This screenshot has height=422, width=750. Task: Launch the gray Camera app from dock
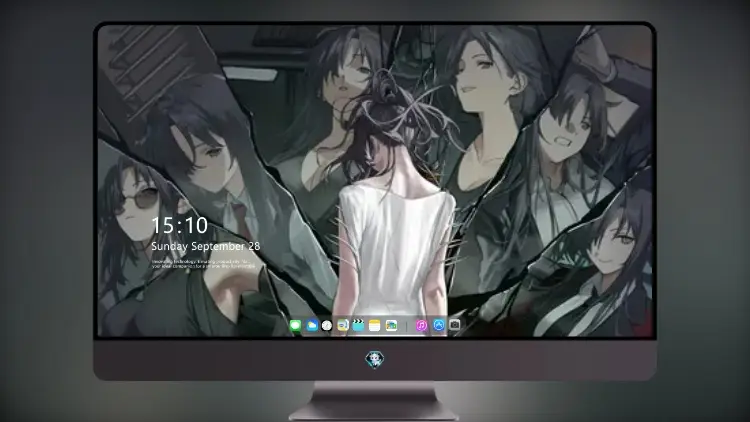point(455,325)
